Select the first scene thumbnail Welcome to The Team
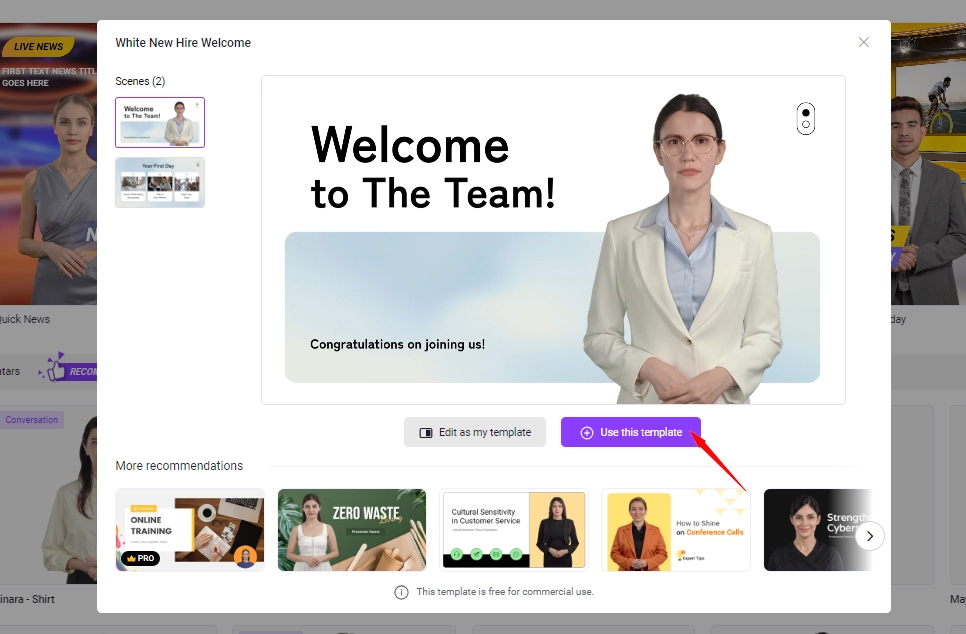The width and height of the screenshot is (966, 634). point(160,122)
